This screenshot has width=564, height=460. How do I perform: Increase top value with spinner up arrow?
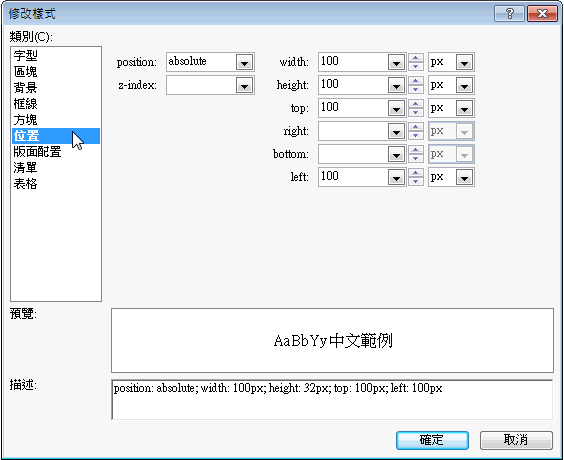pyautogui.click(x=416, y=104)
